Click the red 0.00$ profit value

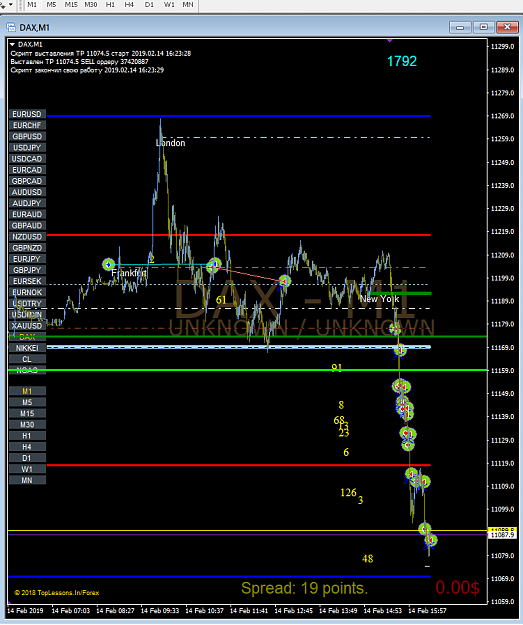click(457, 588)
